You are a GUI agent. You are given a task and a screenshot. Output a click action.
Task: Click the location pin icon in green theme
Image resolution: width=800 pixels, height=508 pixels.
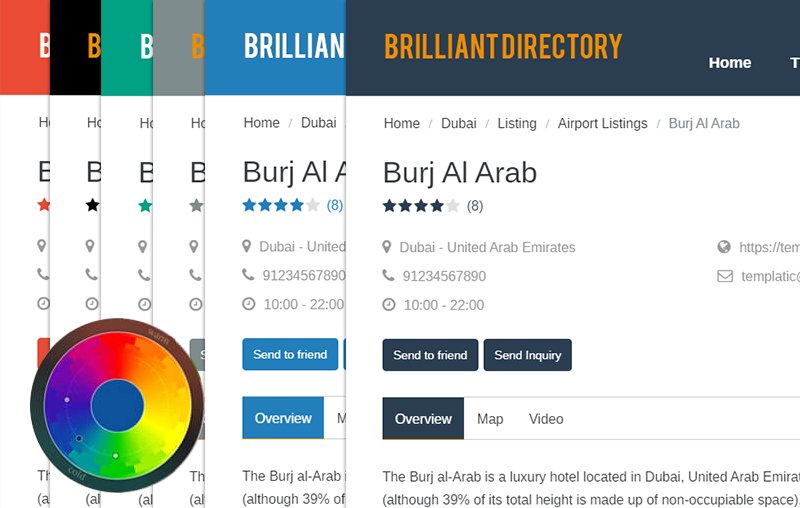pyautogui.click(x=143, y=247)
